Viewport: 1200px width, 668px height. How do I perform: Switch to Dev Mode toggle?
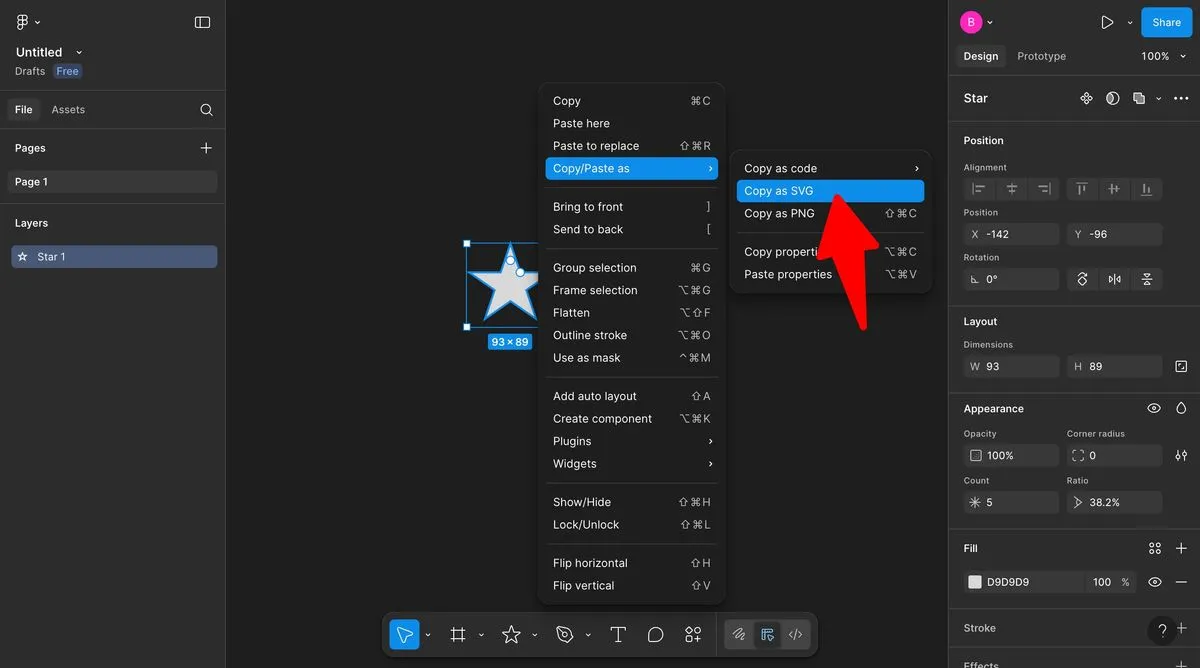pyautogui.click(x=796, y=635)
